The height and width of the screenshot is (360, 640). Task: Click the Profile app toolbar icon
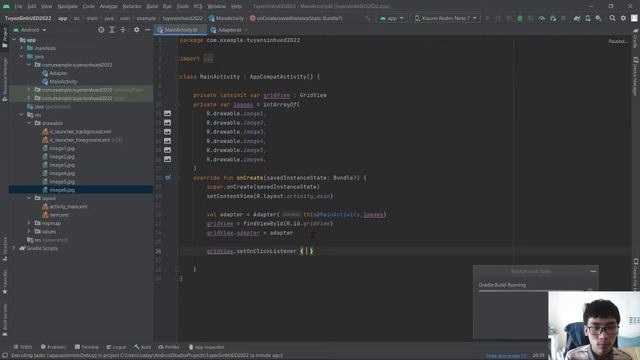pyautogui.click(x=542, y=18)
